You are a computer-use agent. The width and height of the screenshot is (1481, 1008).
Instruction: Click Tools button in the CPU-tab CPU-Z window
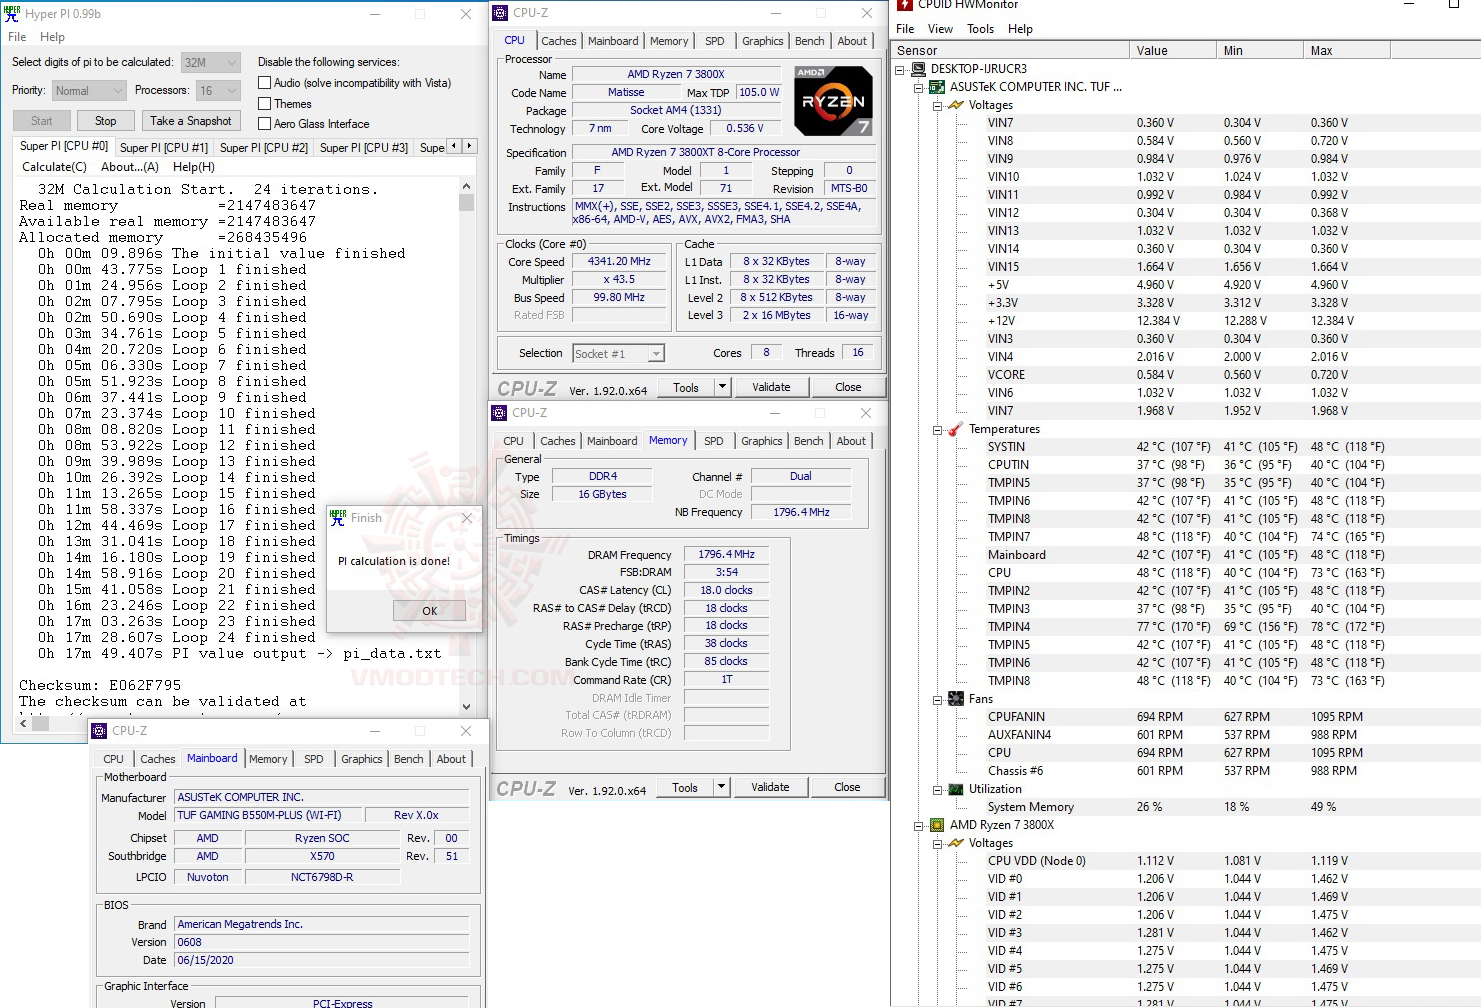click(686, 387)
